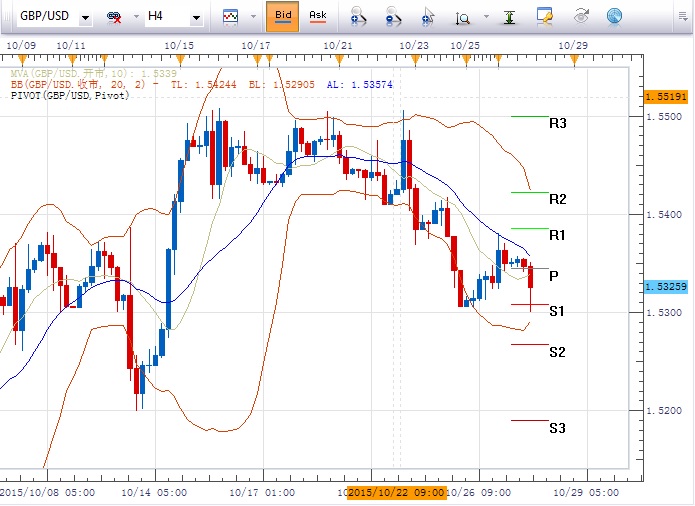Toggle the Bid price button
Viewport: 695px width, 506px height.
coord(282,16)
